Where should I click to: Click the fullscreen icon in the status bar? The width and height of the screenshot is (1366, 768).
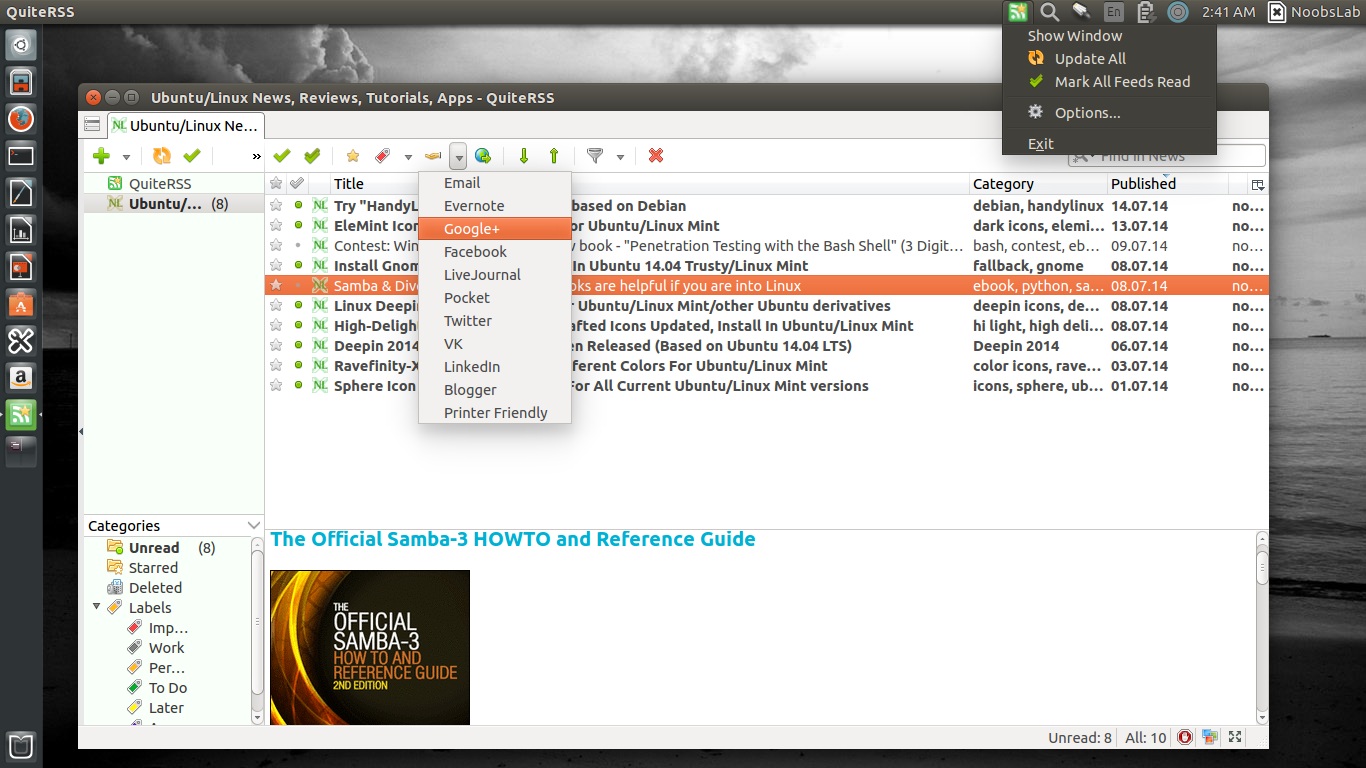coord(1236,738)
